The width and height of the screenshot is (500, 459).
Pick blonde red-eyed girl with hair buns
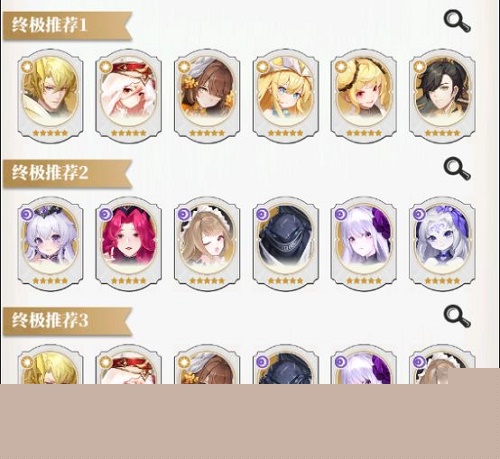point(364,96)
